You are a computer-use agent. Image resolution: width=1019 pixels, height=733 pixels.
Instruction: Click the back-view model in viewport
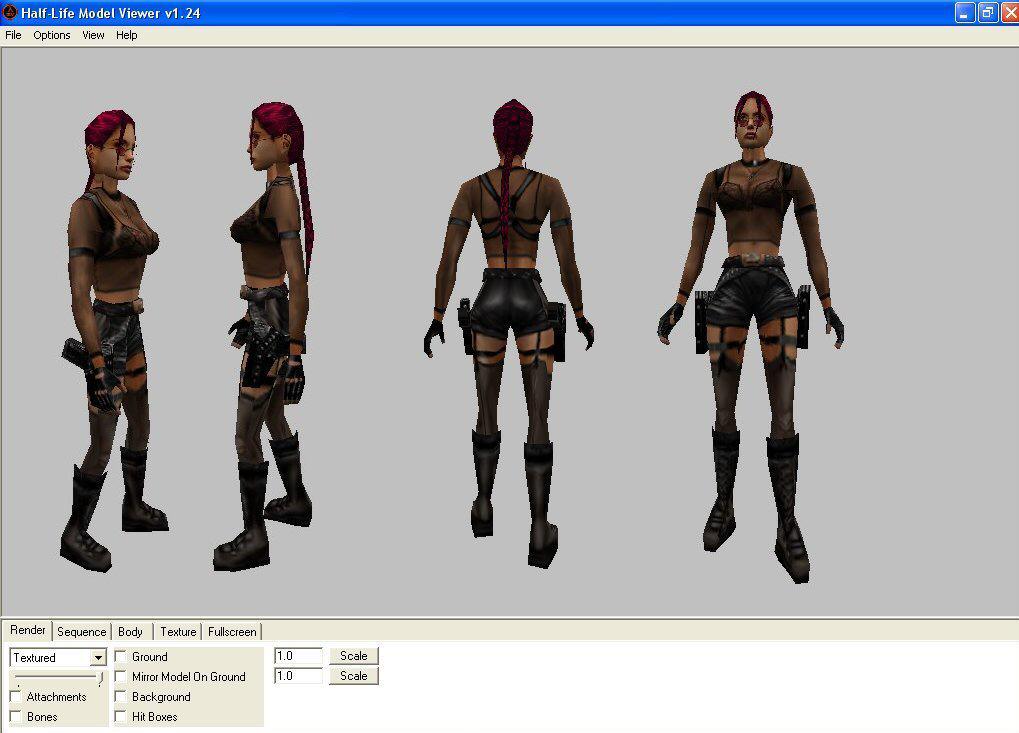click(509, 331)
